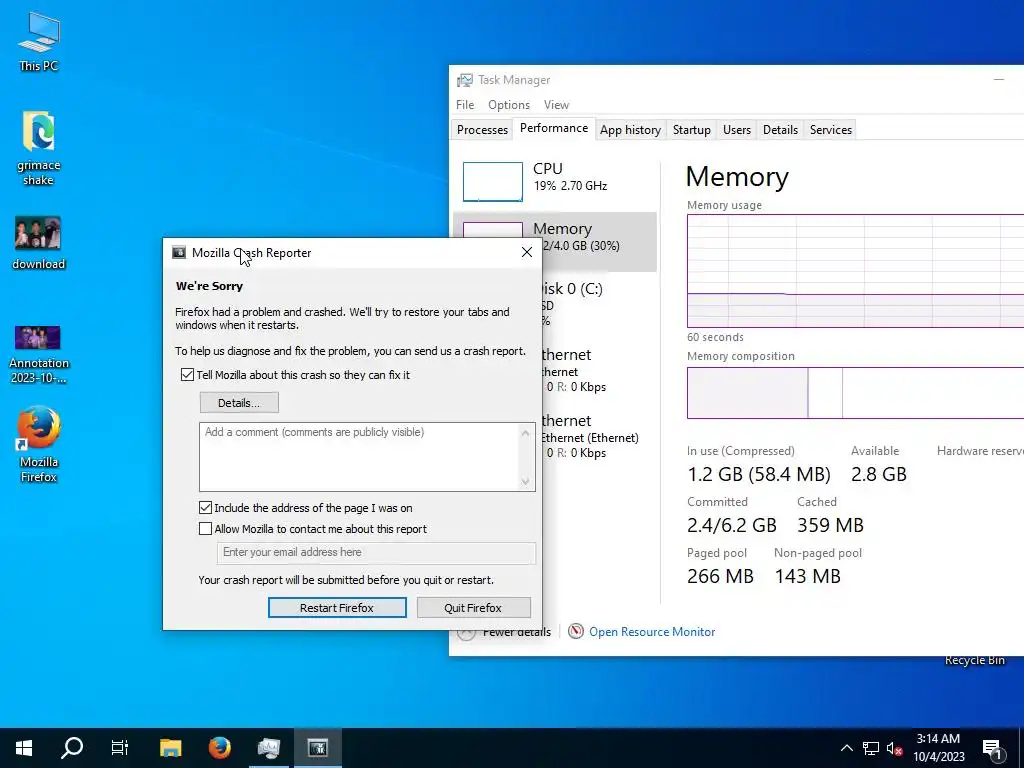This screenshot has height=768, width=1024.
Task: Open taskbar Search magnifier
Action: (x=72, y=748)
